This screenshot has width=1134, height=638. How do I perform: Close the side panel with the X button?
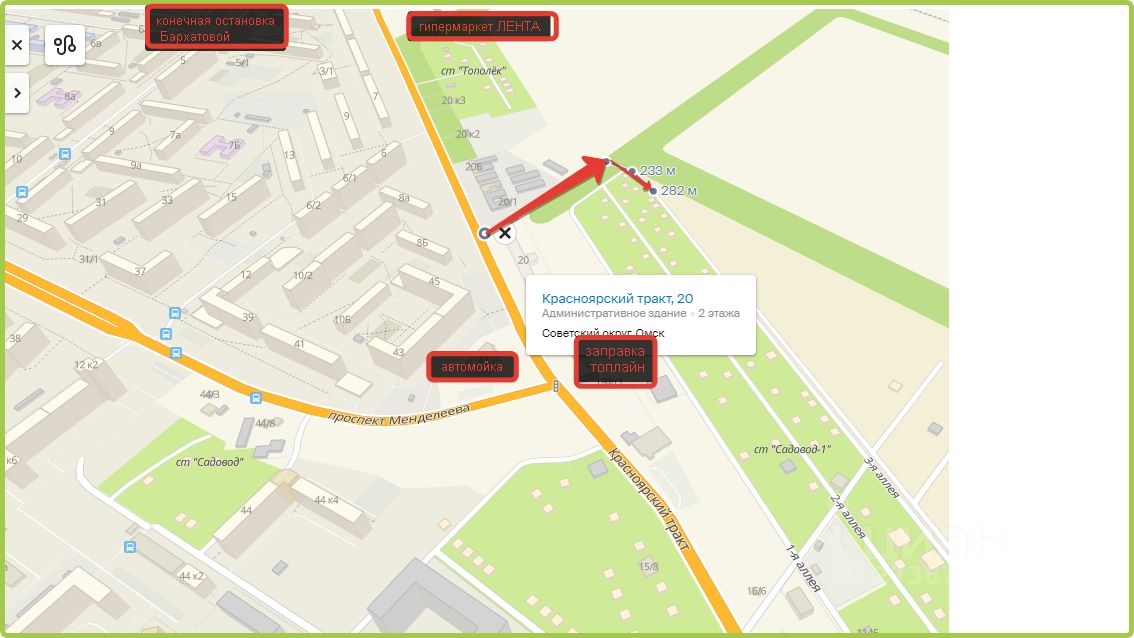pos(17,45)
